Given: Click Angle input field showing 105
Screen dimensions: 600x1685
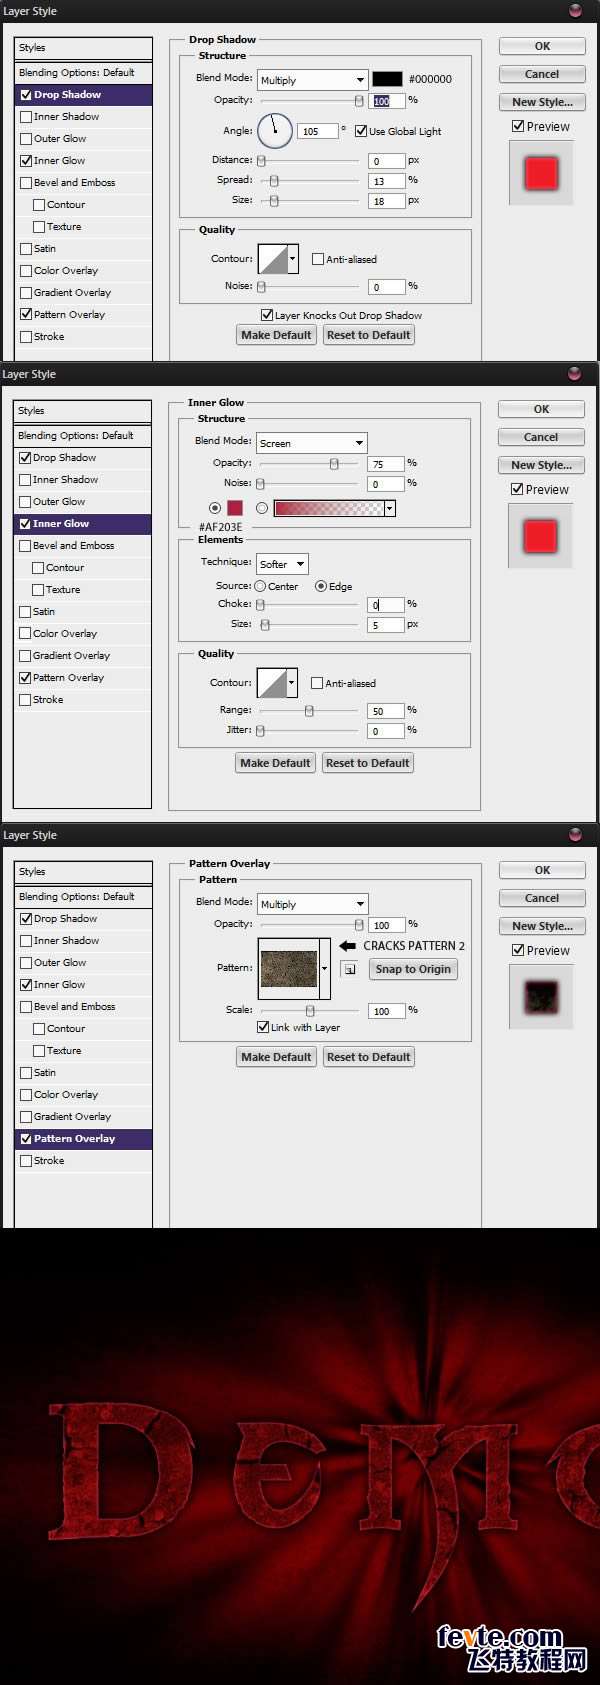Looking at the screenshot, I should (317, 131).
